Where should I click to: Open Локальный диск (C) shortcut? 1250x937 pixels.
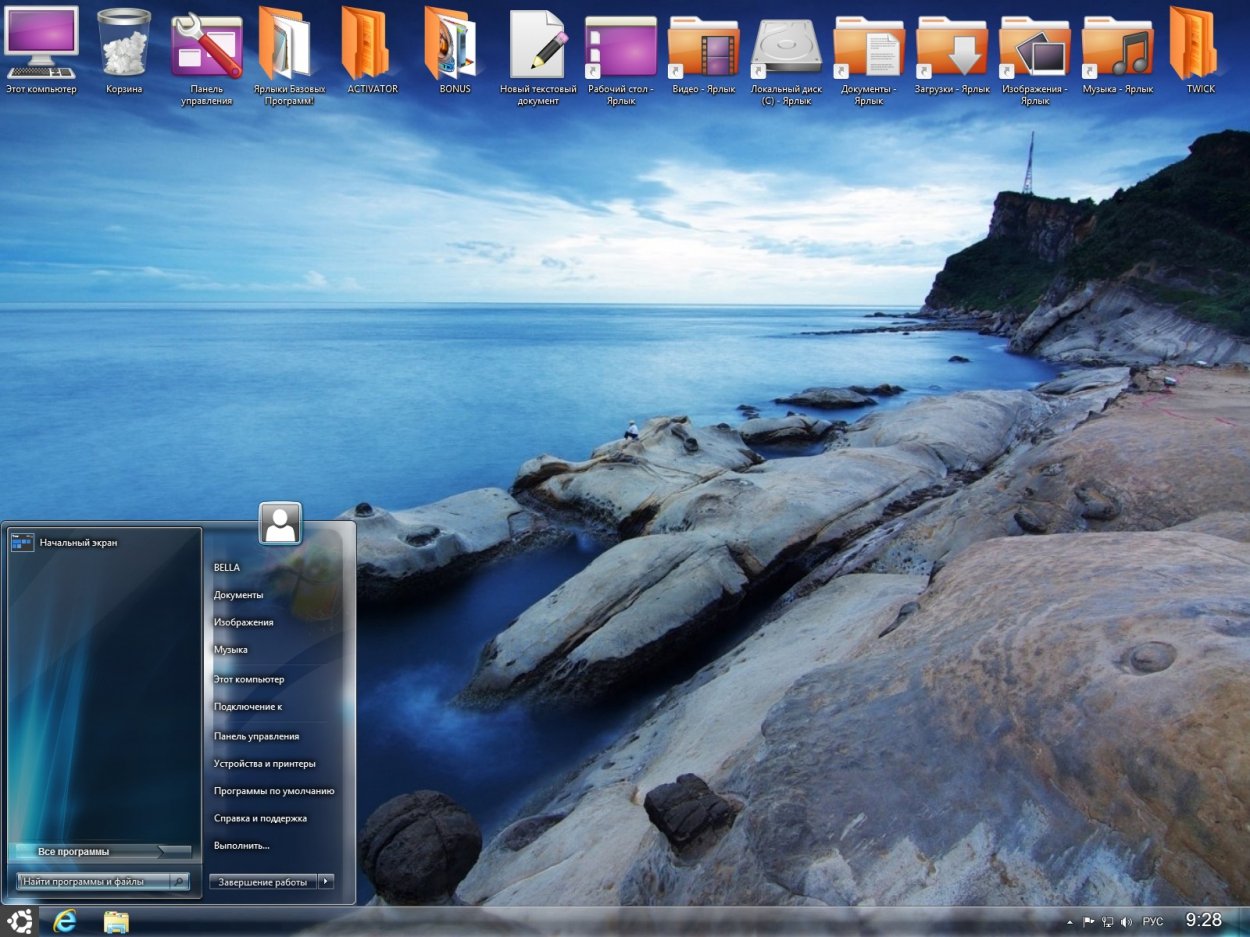tap(786, 44)
